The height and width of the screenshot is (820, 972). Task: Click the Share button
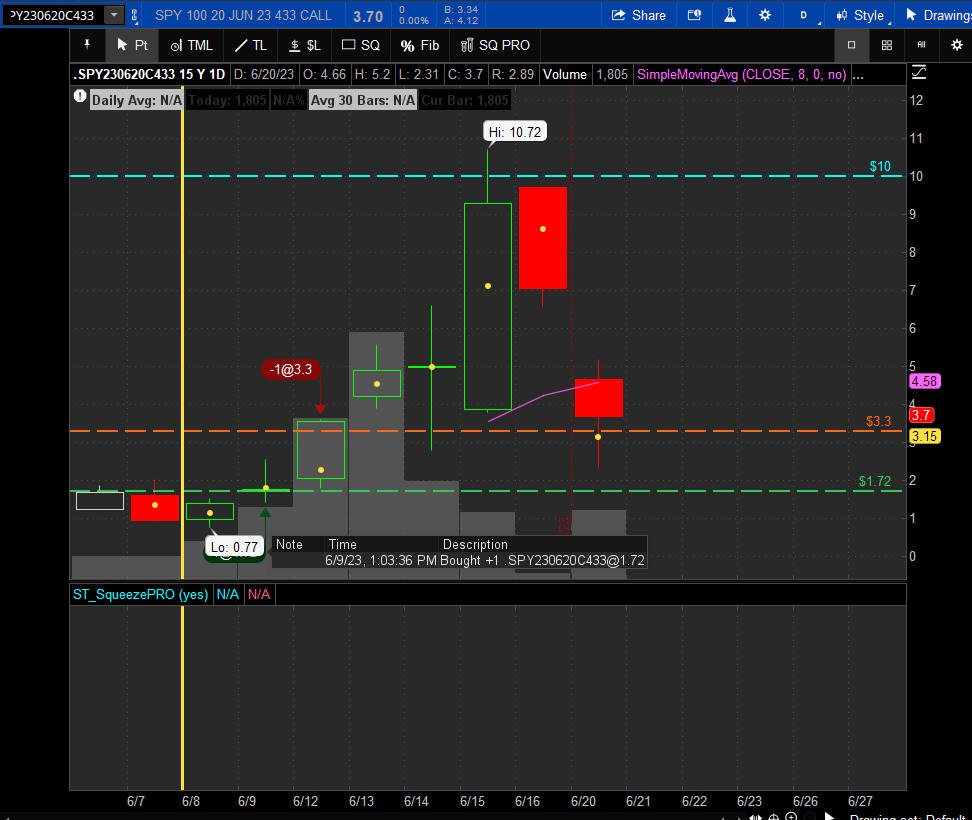(638, 15)
